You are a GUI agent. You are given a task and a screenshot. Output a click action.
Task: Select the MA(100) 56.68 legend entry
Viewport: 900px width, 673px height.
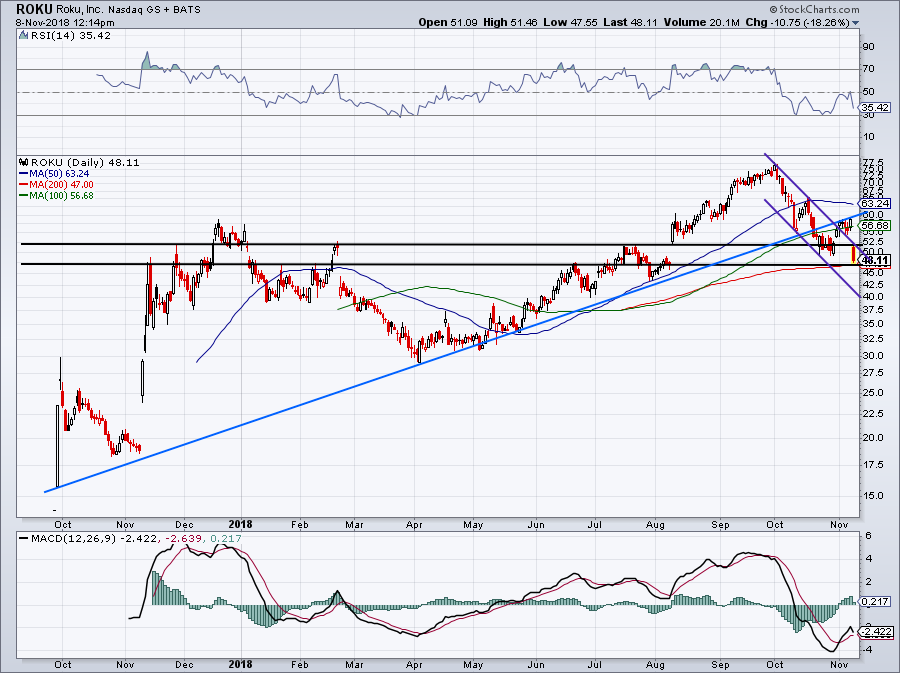(61, 195)
